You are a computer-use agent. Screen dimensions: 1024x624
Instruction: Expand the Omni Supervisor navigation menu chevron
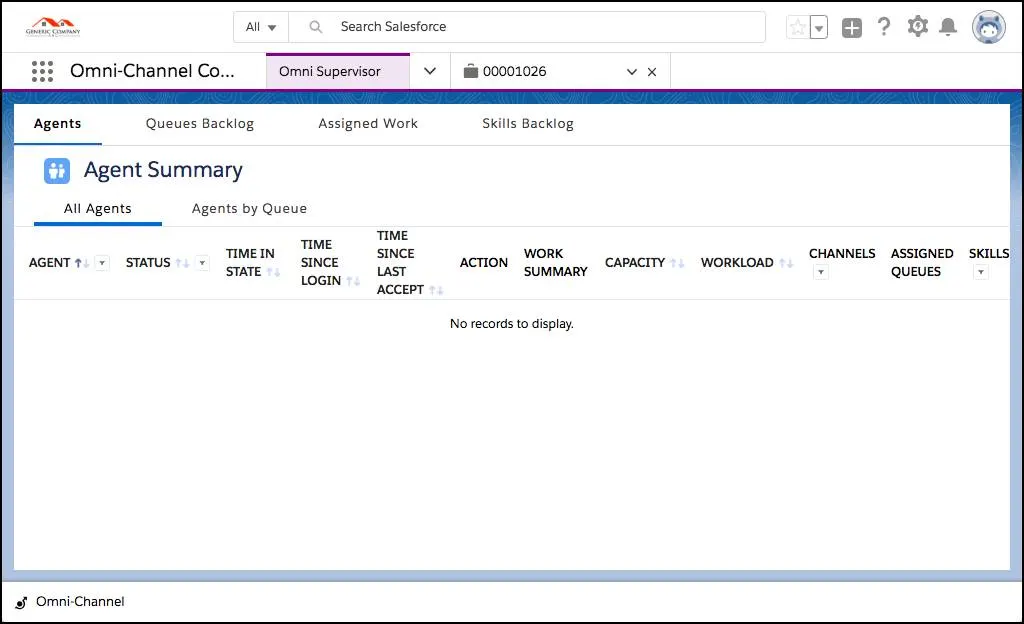[430, 71]
